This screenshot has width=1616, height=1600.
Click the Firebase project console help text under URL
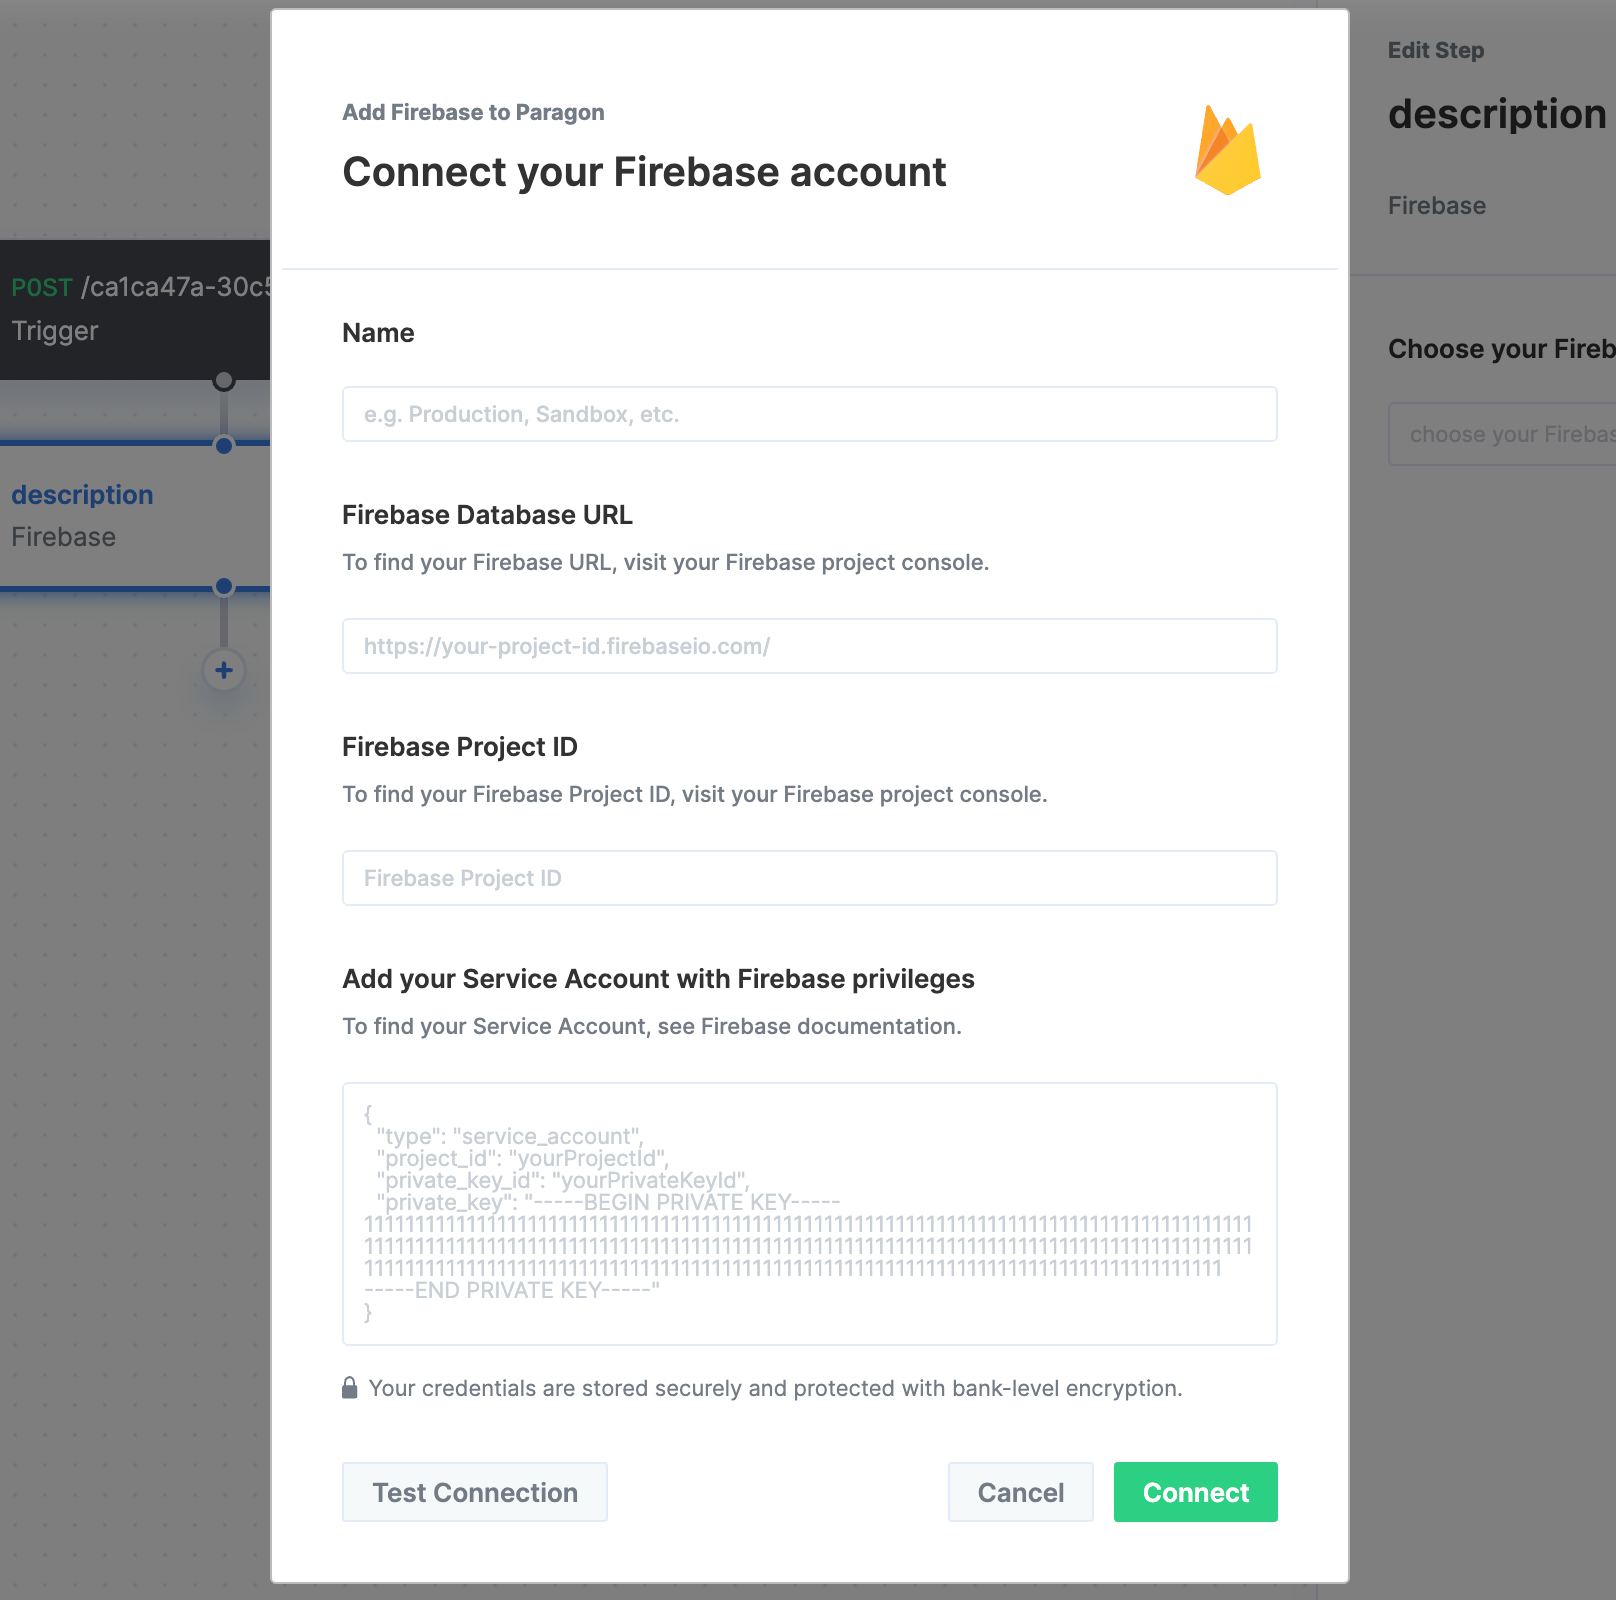(x=666, y=562)
